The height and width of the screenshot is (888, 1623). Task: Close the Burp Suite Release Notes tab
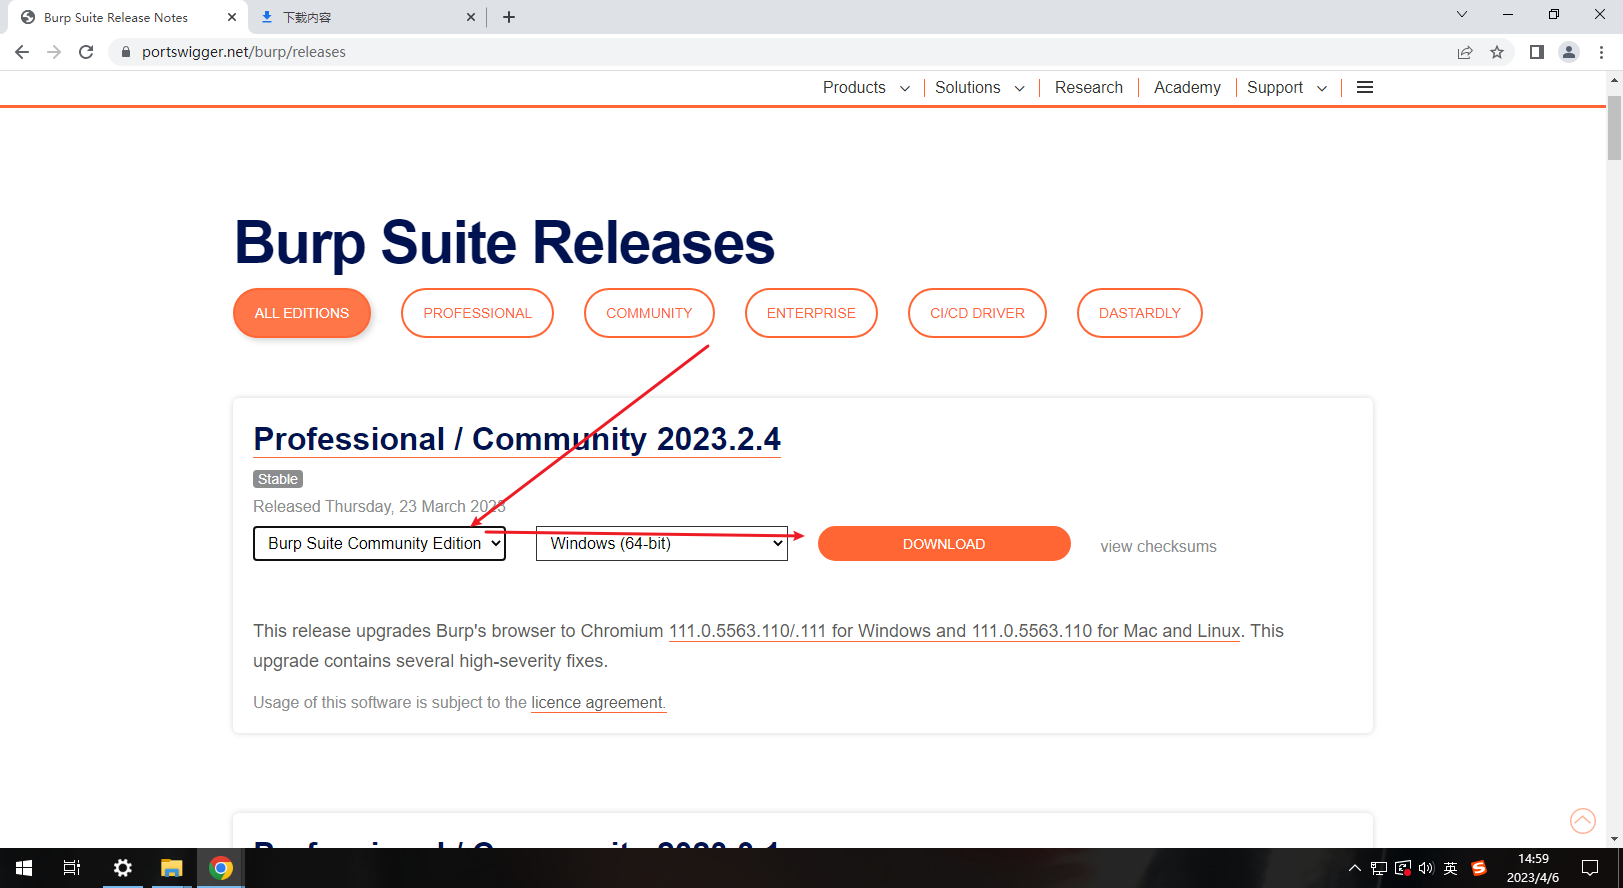(x=232, y=17)
